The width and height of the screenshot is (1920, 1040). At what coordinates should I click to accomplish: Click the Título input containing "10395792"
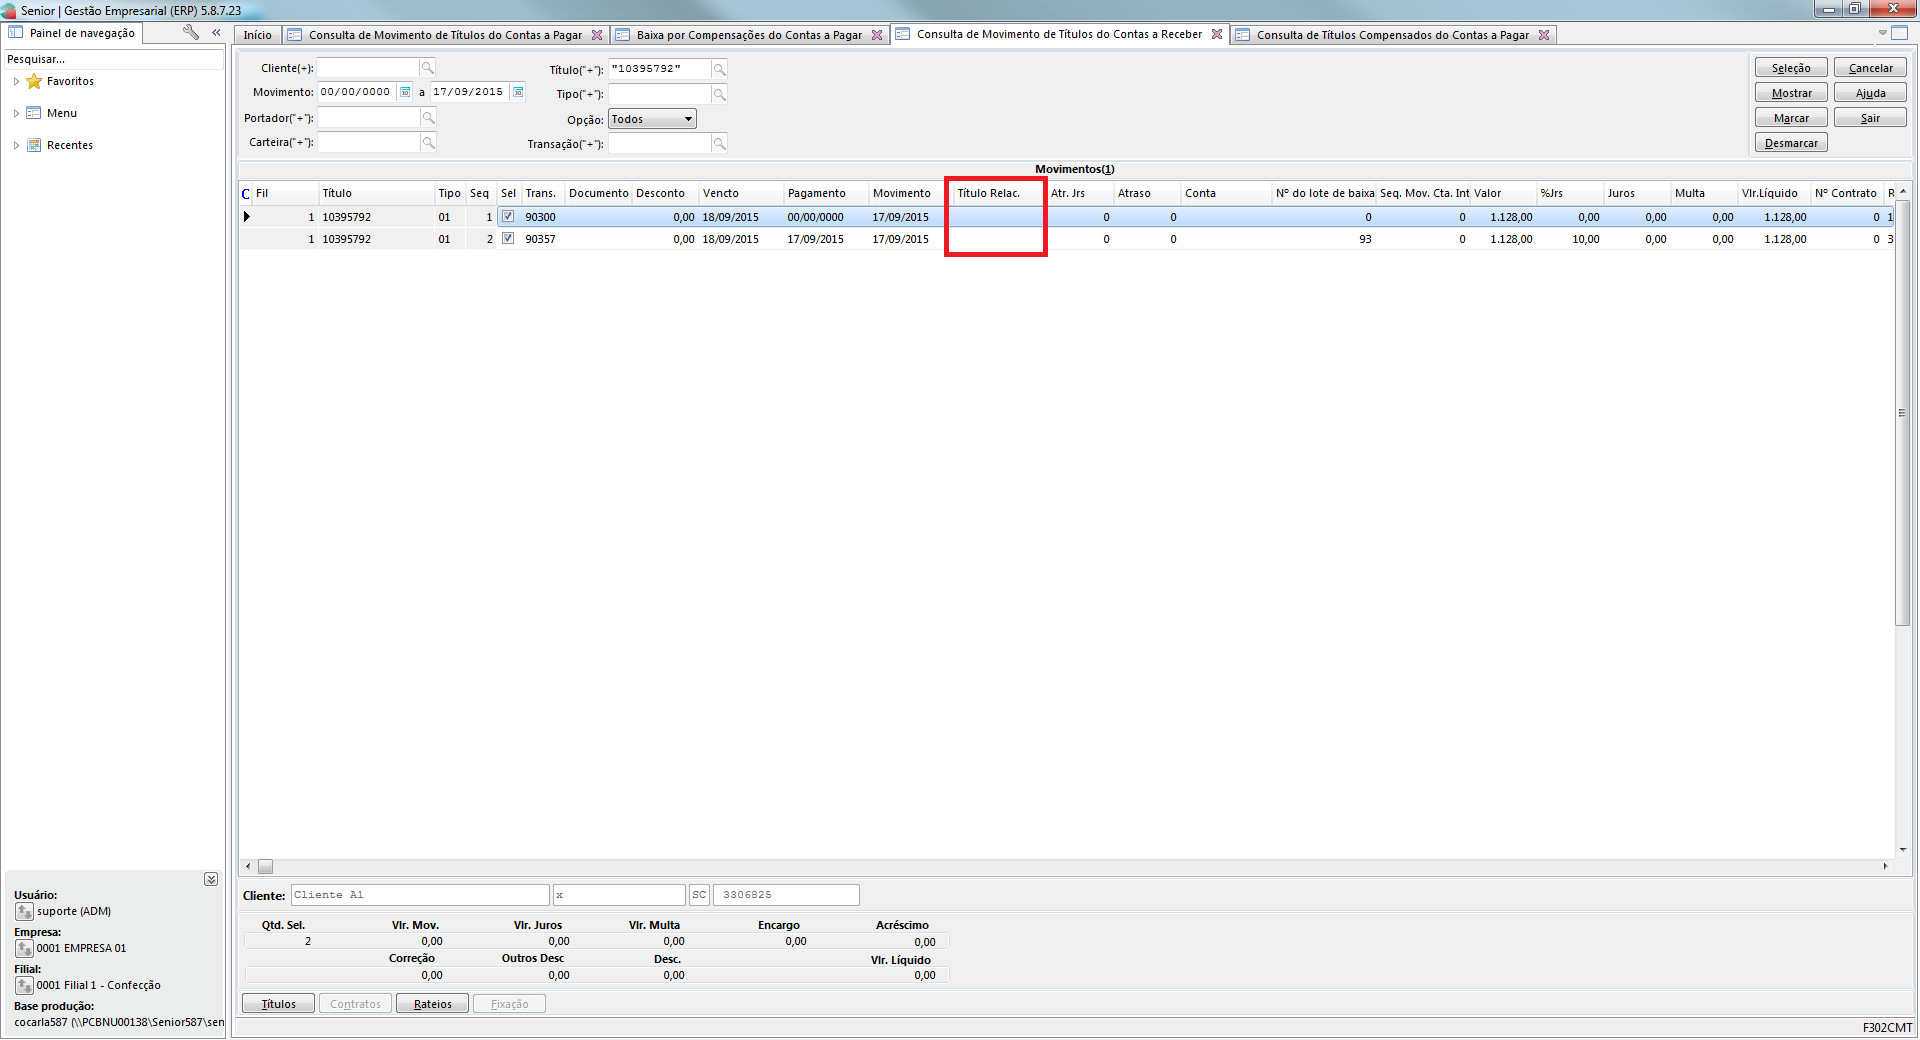(x=660, y=69)
